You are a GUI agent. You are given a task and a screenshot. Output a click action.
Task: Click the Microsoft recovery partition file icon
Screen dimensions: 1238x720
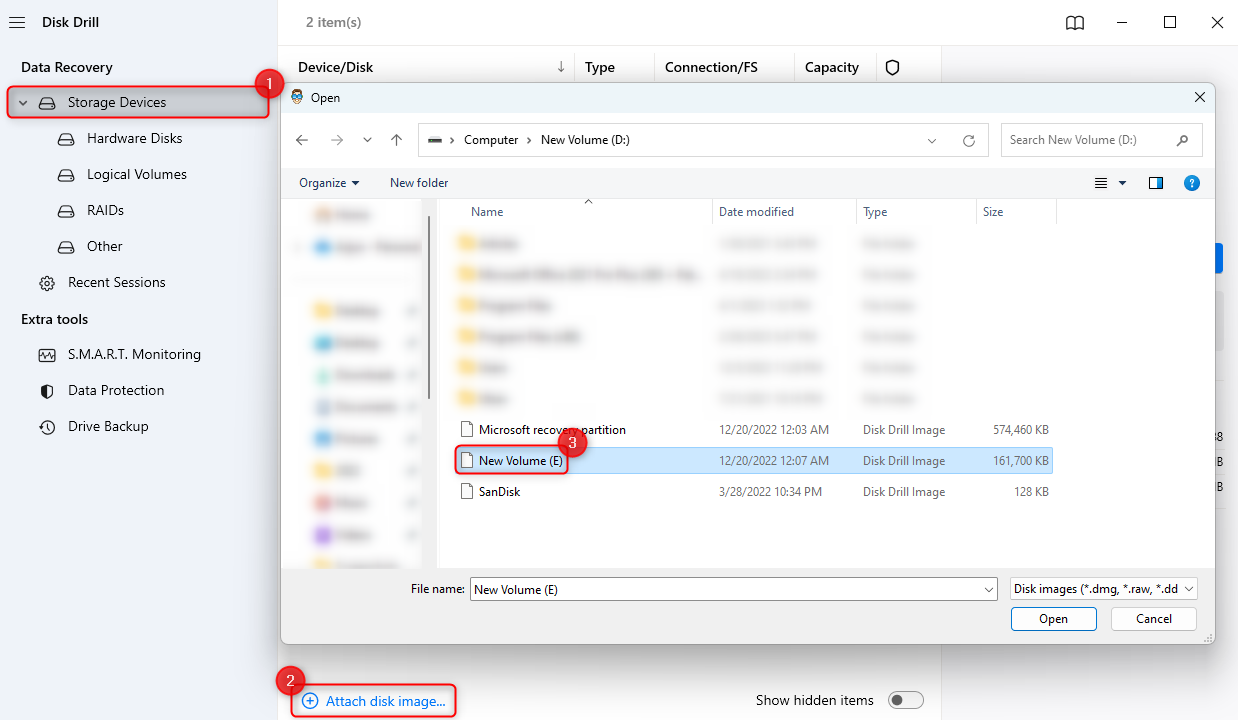click(465, 430)
